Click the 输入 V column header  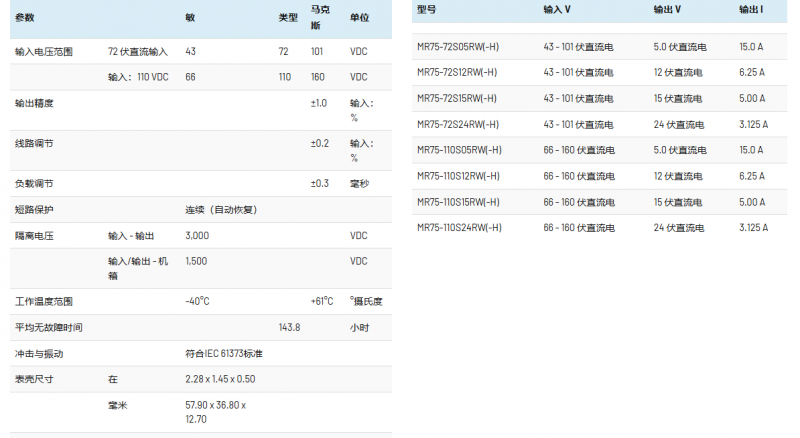pos(557,9)
